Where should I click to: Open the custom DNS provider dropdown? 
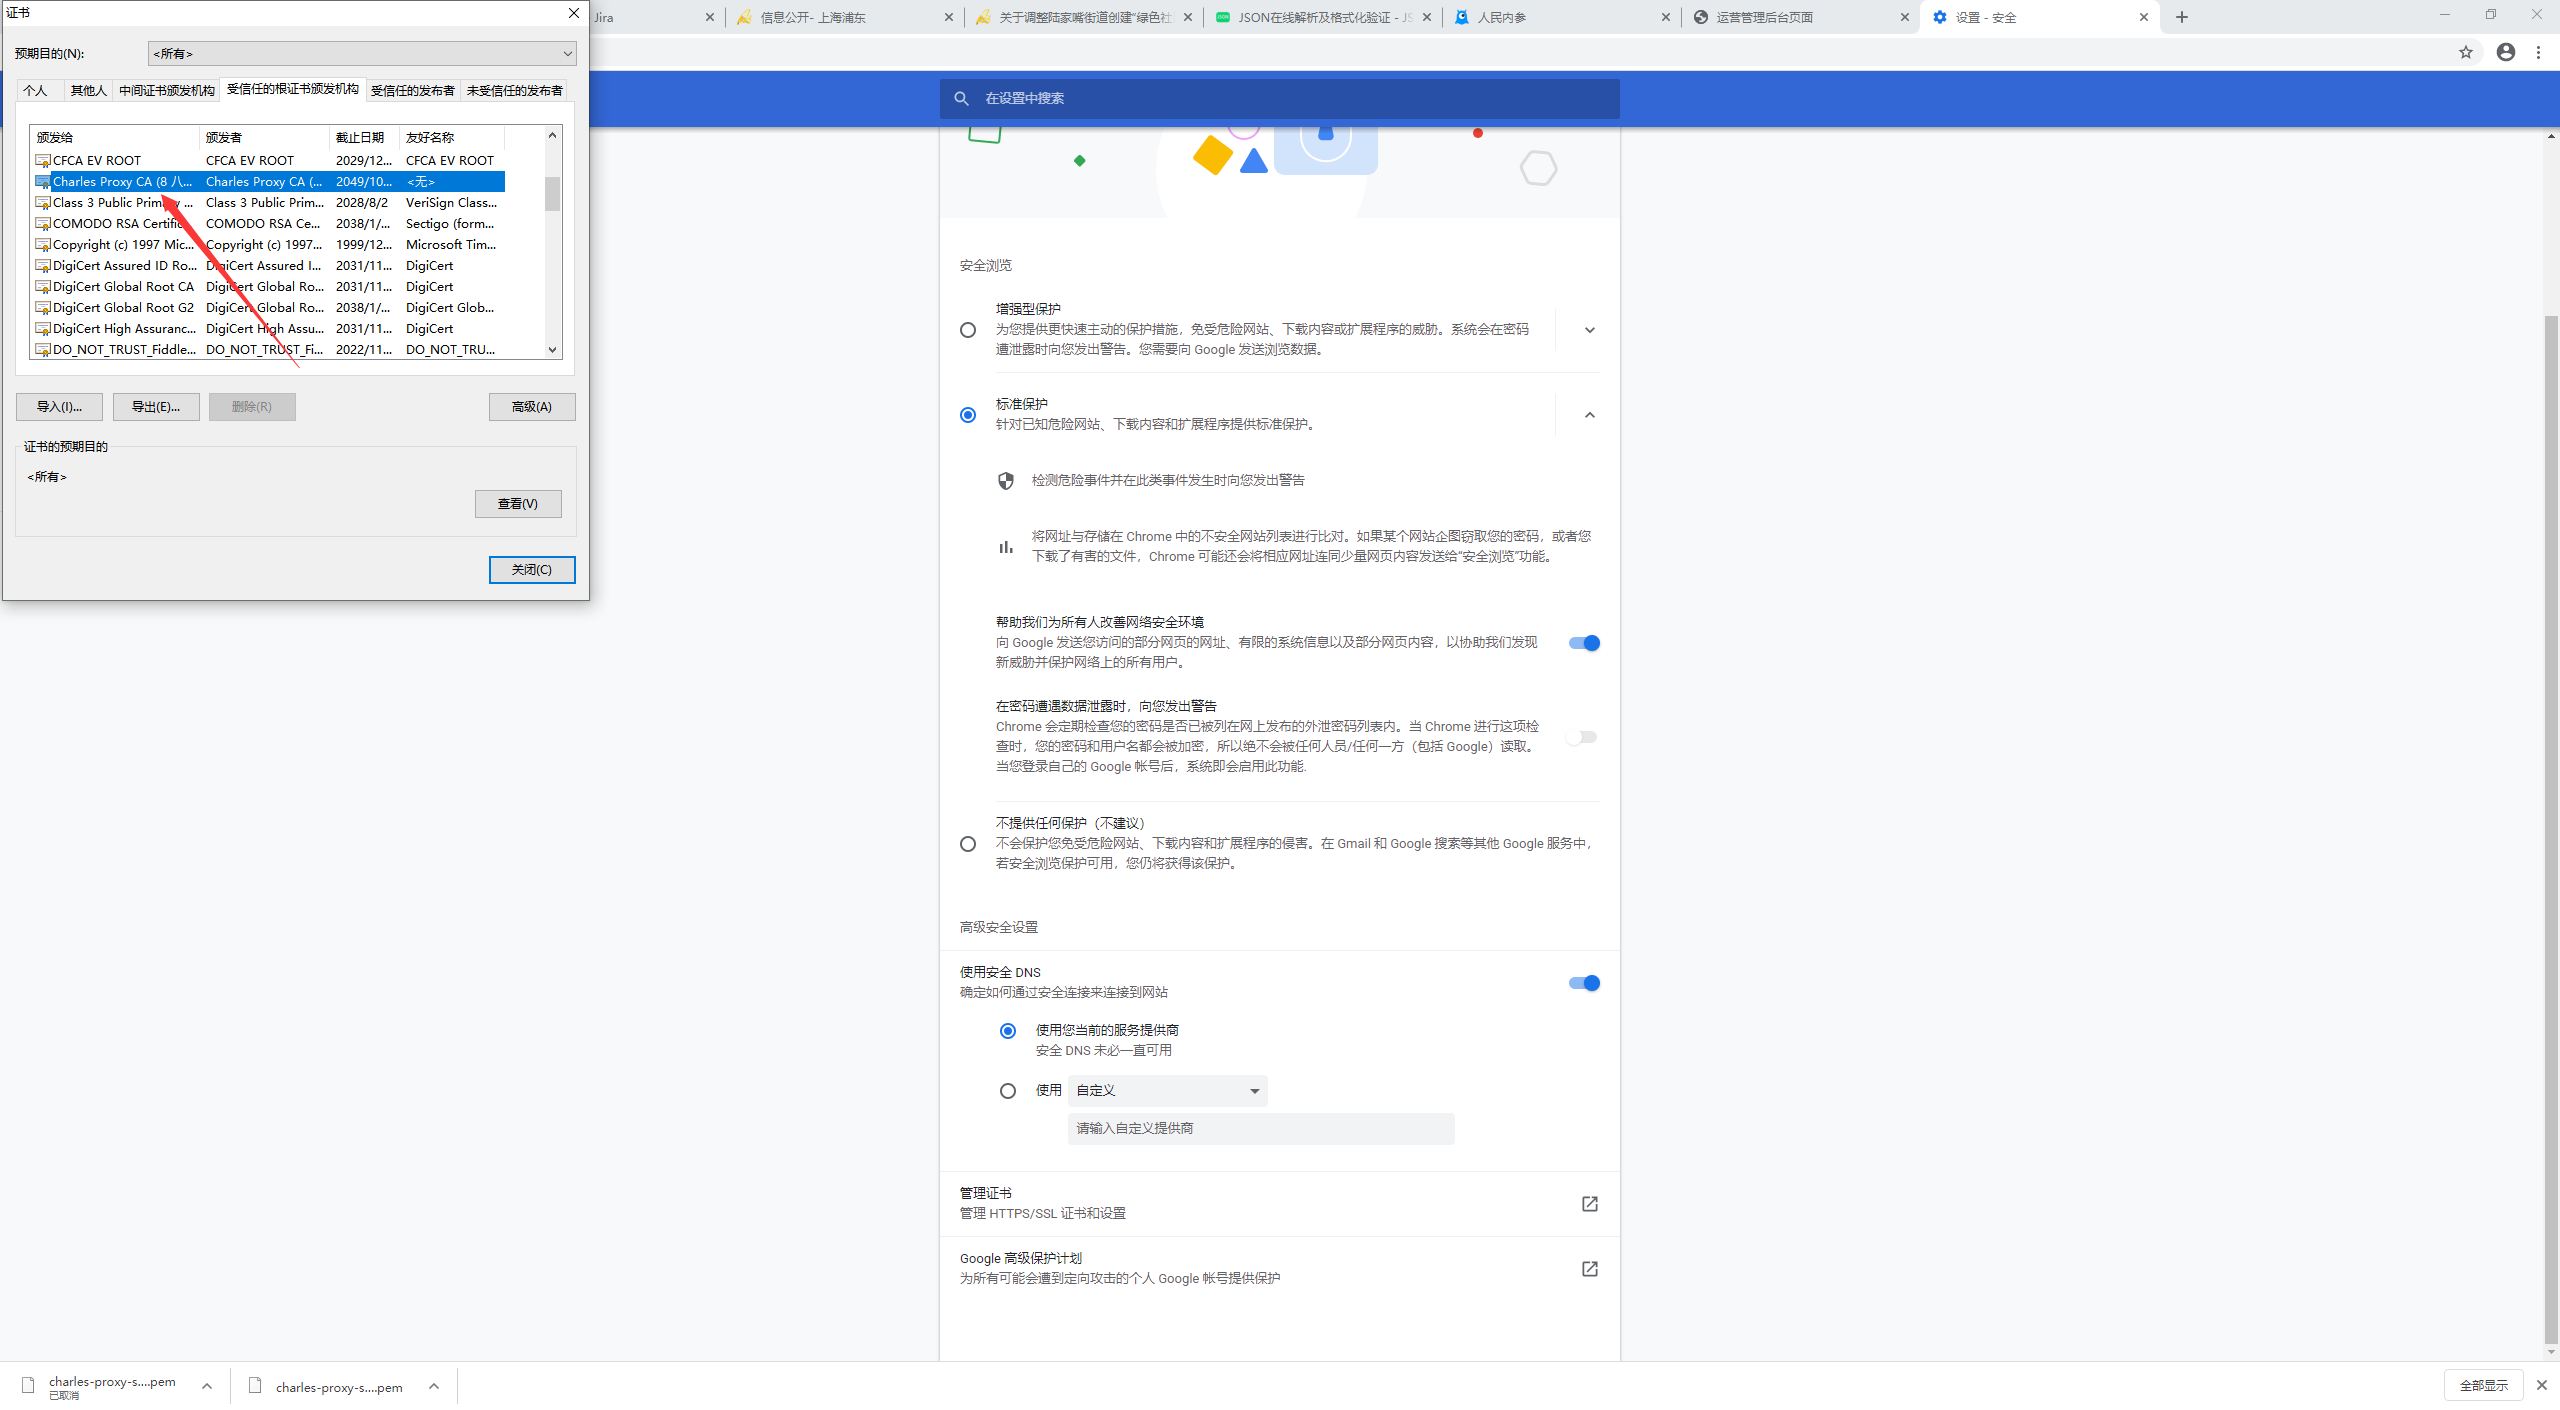pyautogui.click(x=1167, y=1091)
